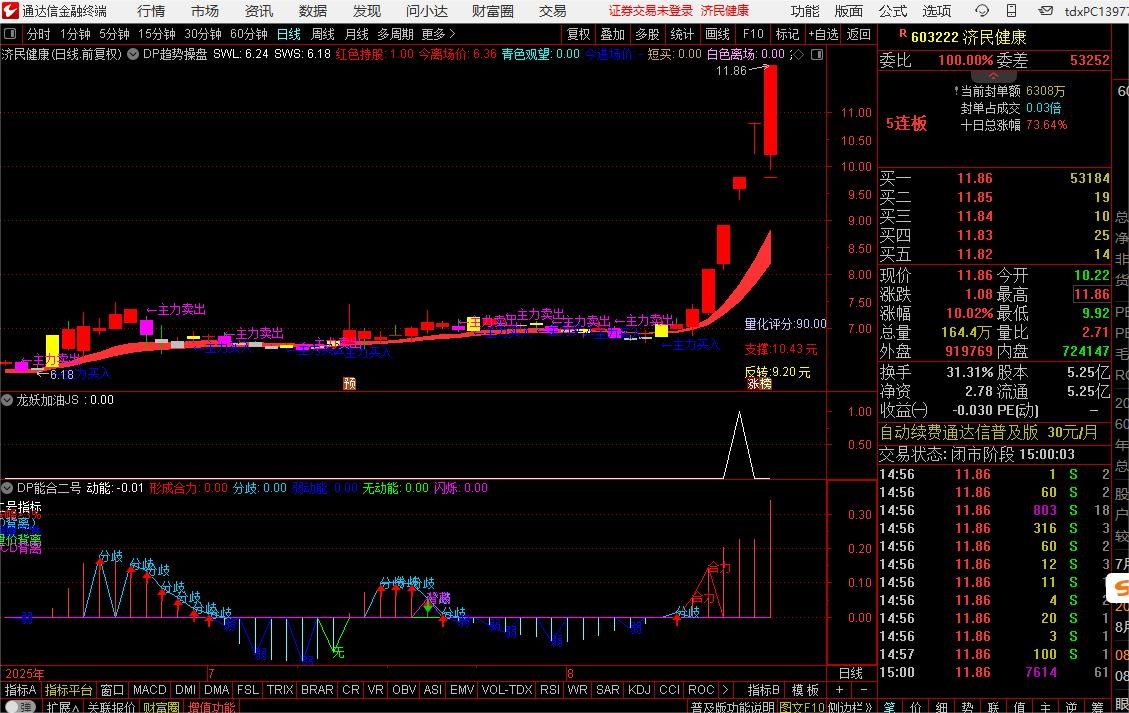Click the 返回 back button
Viewport: 1129px width, 713px height.
point(858,34)
